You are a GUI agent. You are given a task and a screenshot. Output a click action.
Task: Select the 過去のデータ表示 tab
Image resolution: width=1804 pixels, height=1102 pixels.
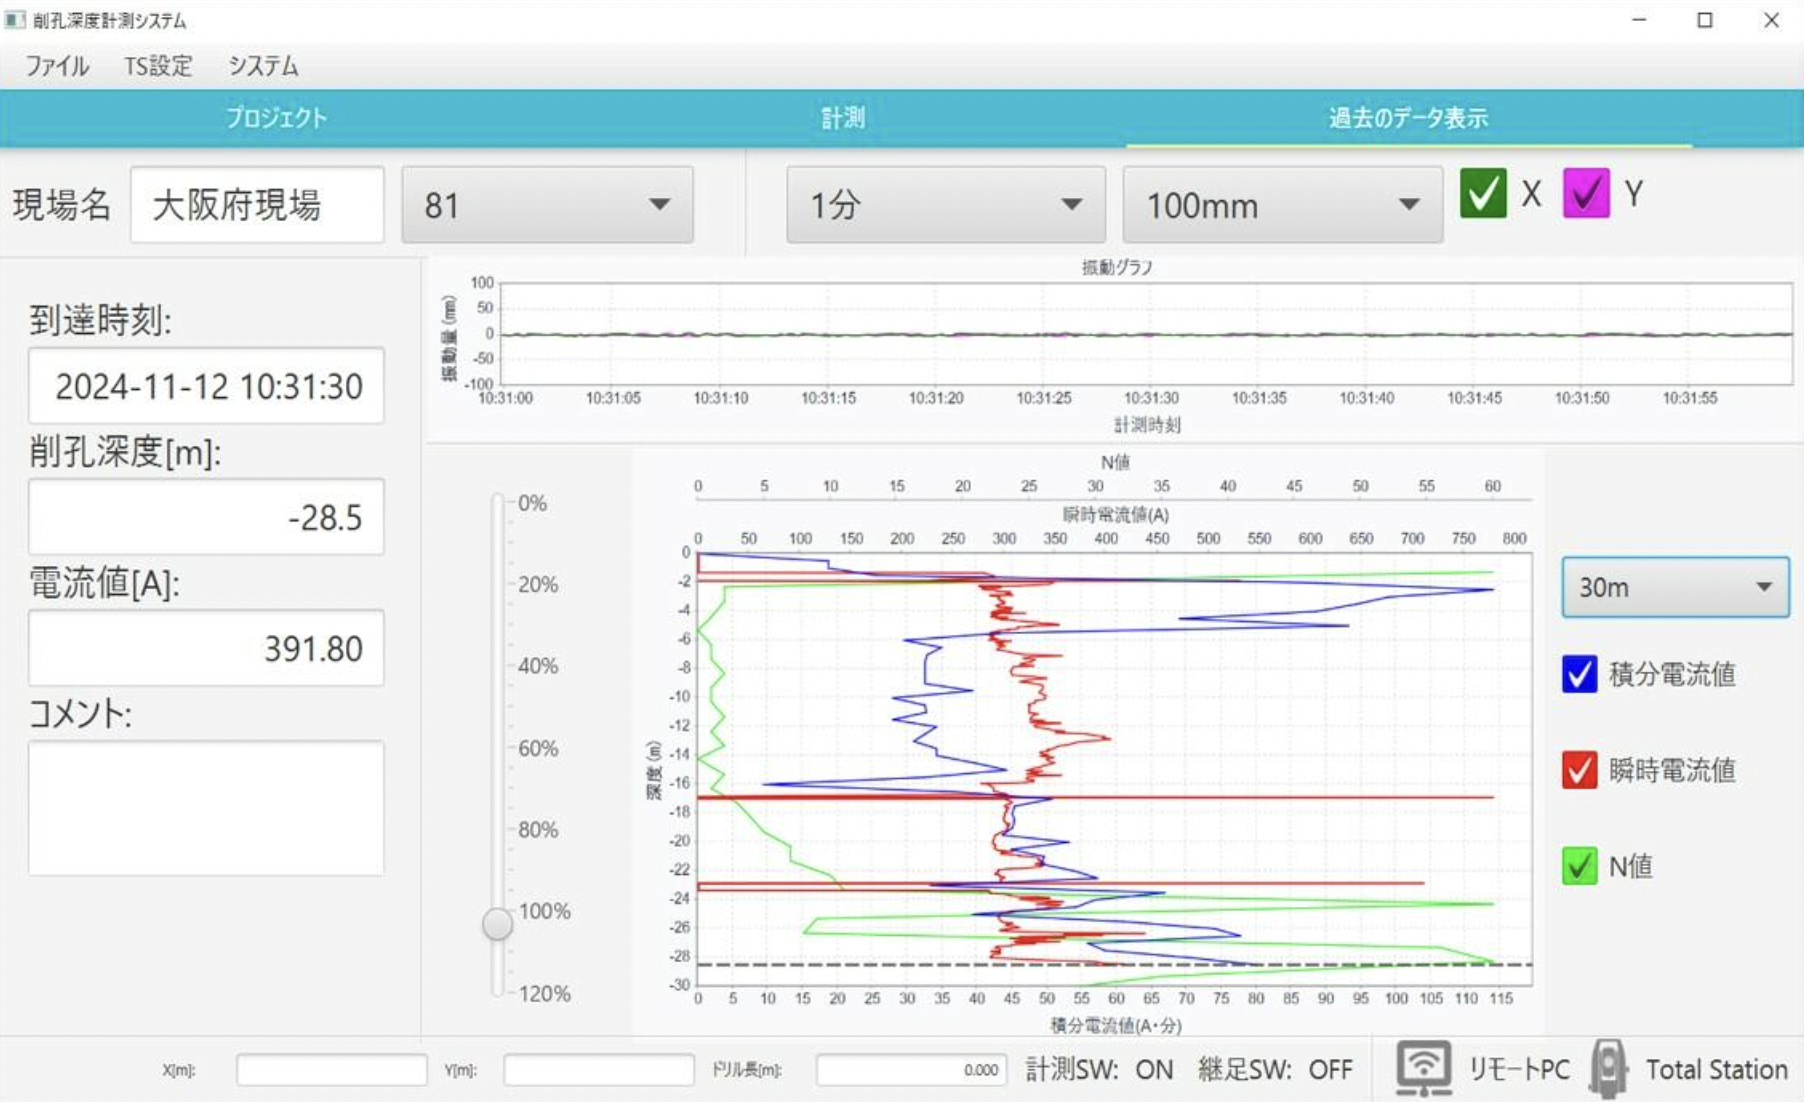pos(1408,118)
